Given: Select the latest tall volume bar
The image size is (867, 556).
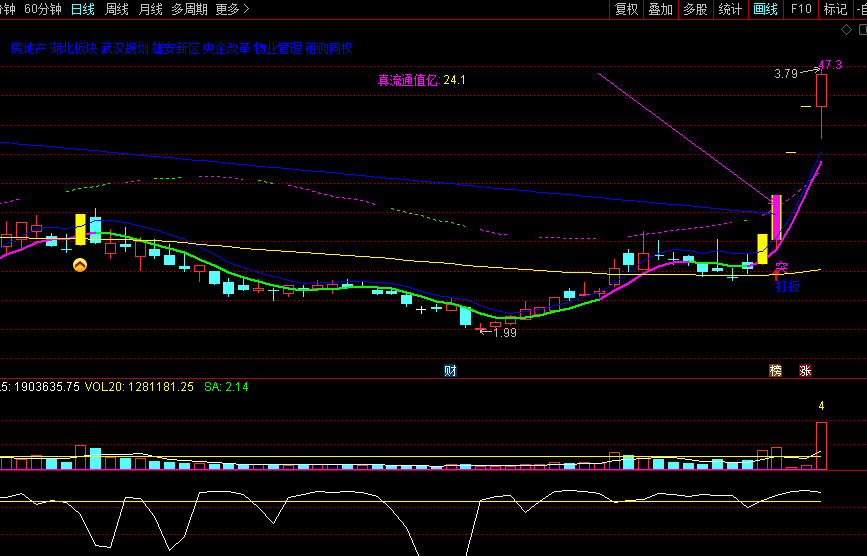Looking at the screenshot, I should [x=821, y=446].
